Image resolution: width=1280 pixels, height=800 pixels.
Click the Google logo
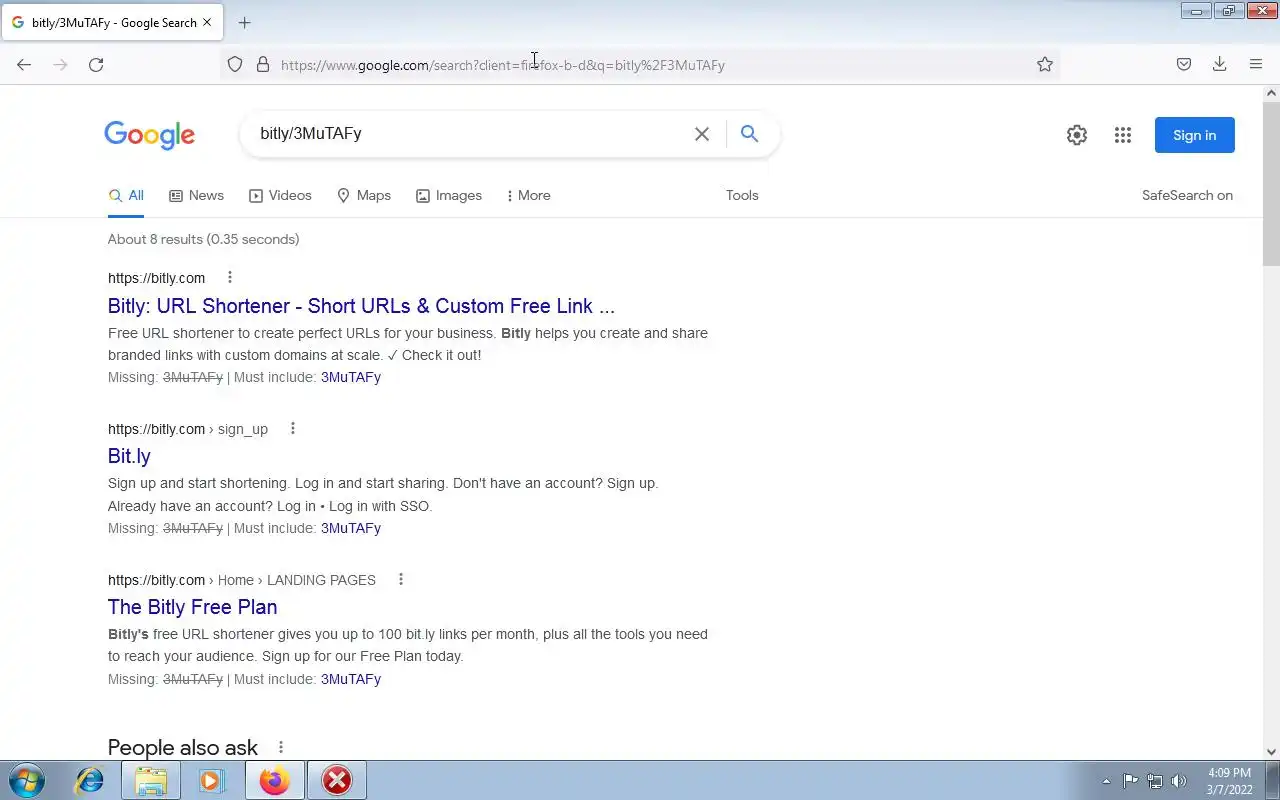coord(149,135)
